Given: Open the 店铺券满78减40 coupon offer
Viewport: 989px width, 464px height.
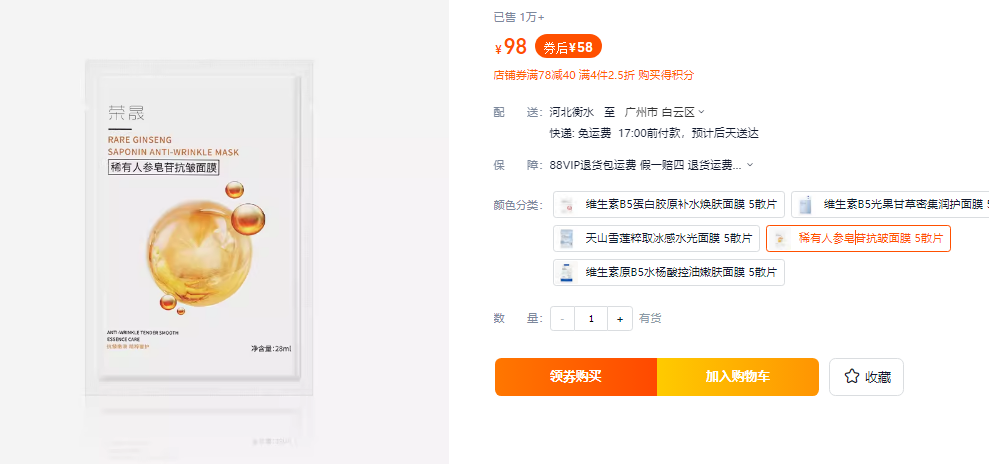Looking at the screenshot, I should tap(535, 75).
